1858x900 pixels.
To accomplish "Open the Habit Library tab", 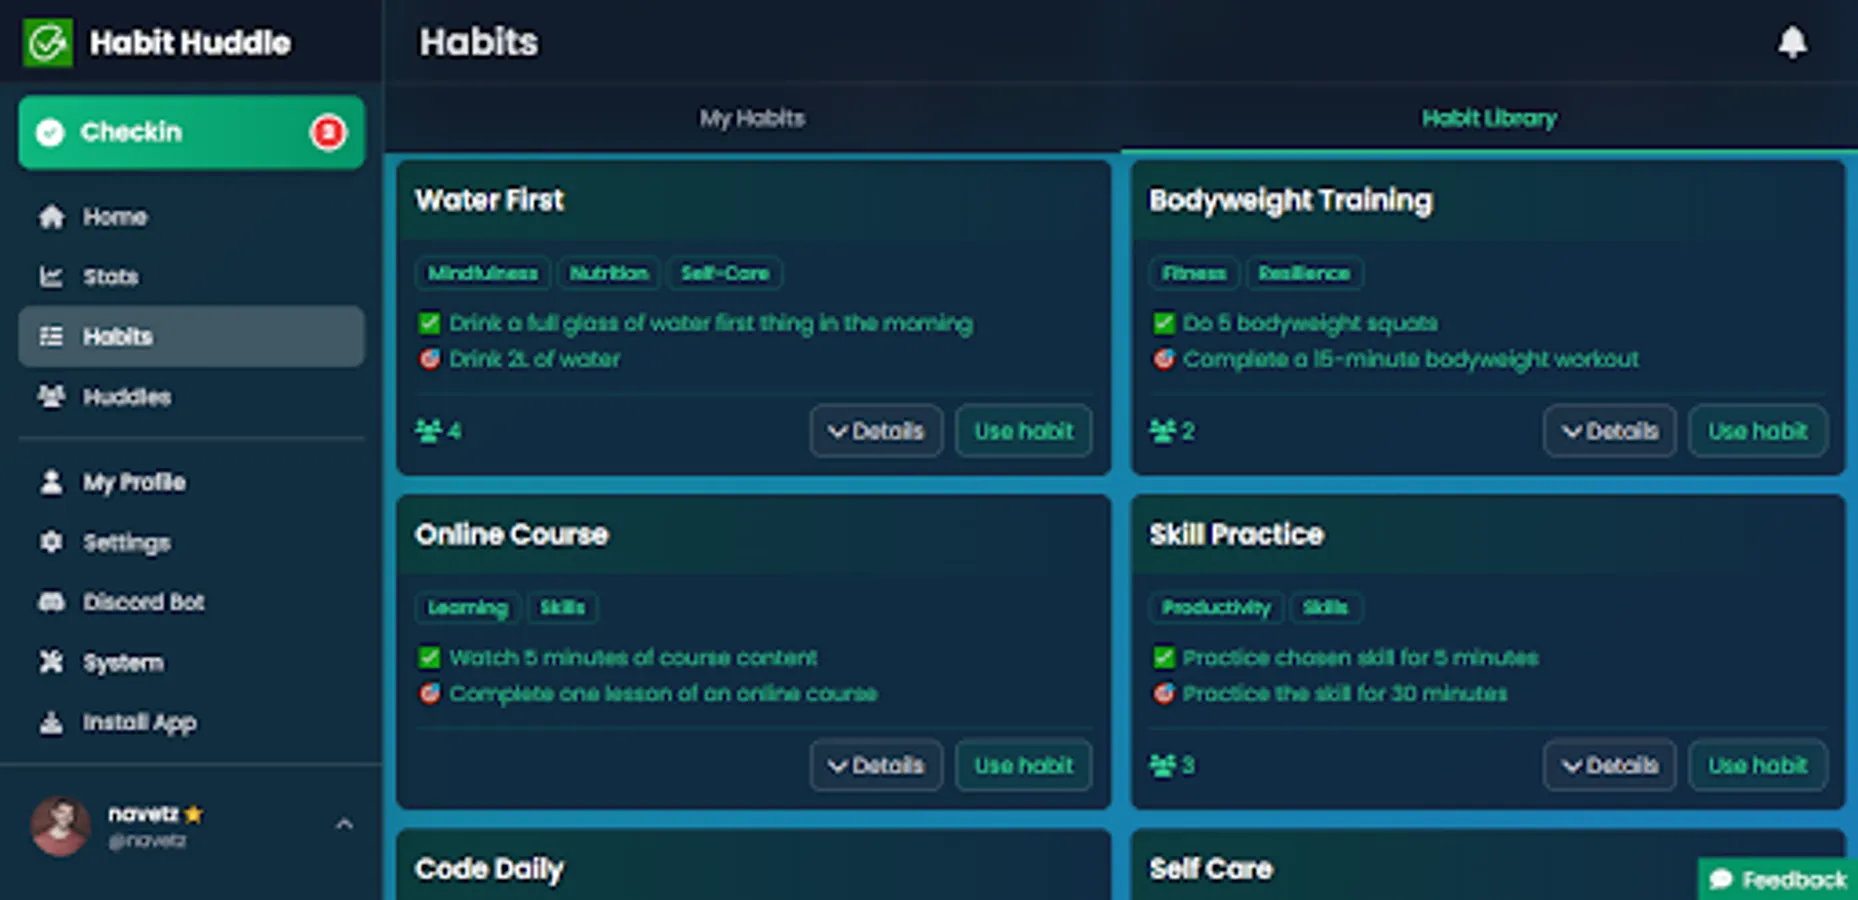I will tap(1489, 118).
